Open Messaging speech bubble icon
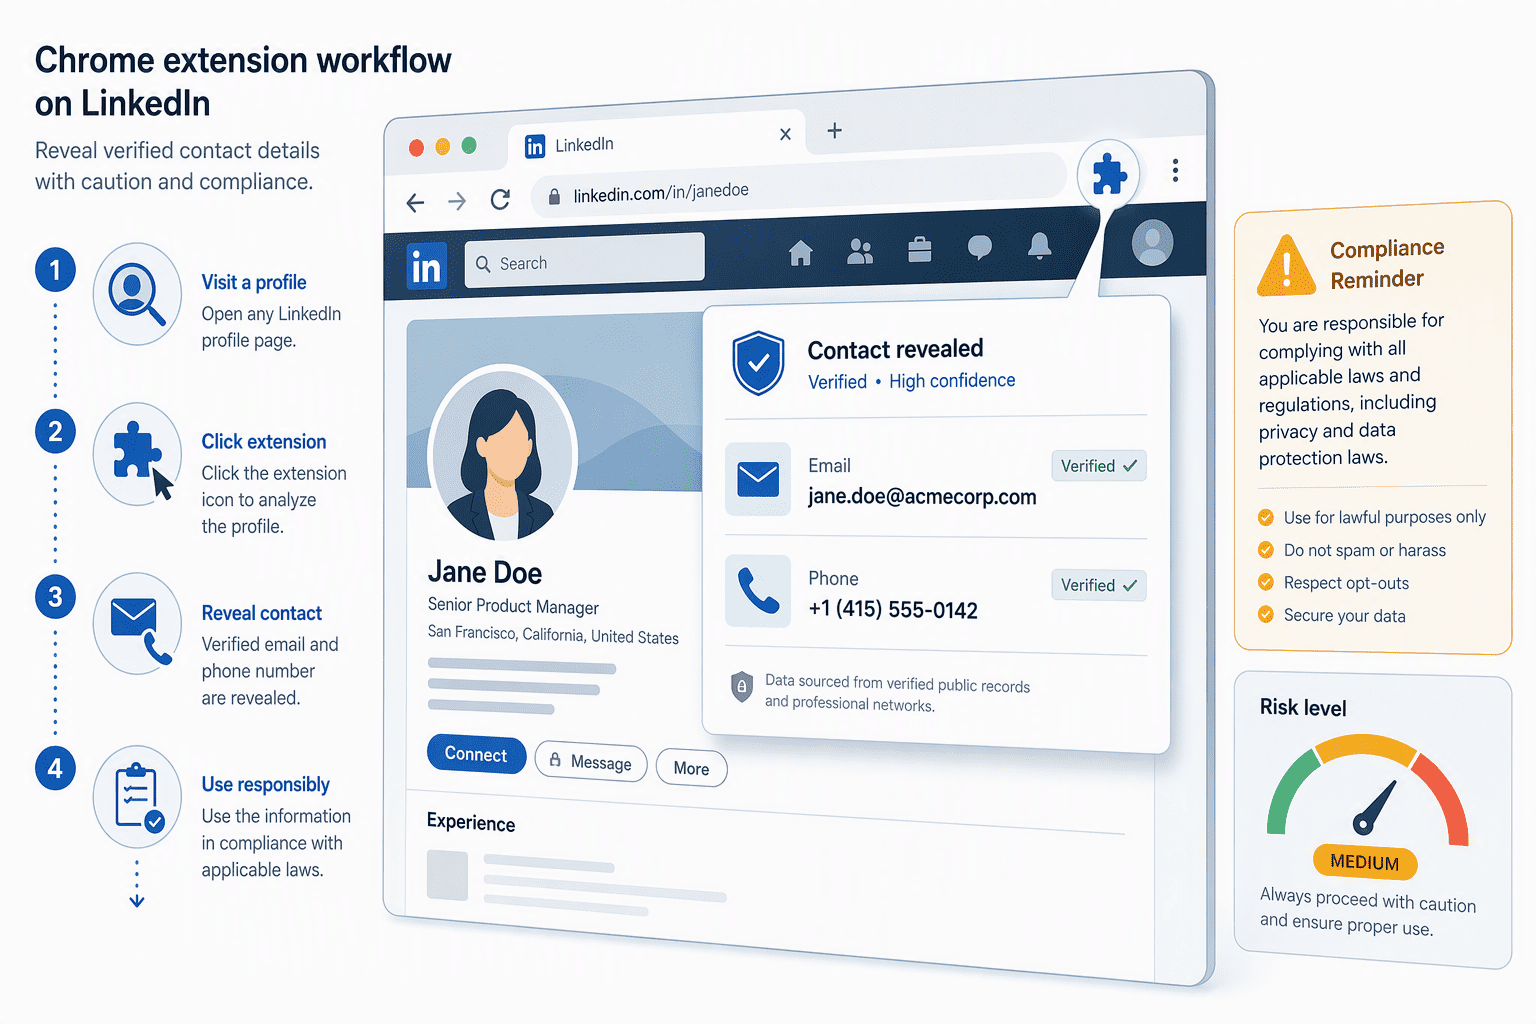Viewport: 1536px width, 1024px height. tap(980, 247)
